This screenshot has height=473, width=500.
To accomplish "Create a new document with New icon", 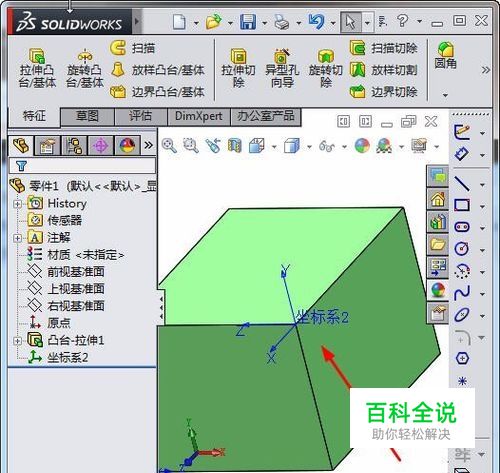I will click(179, 22).
